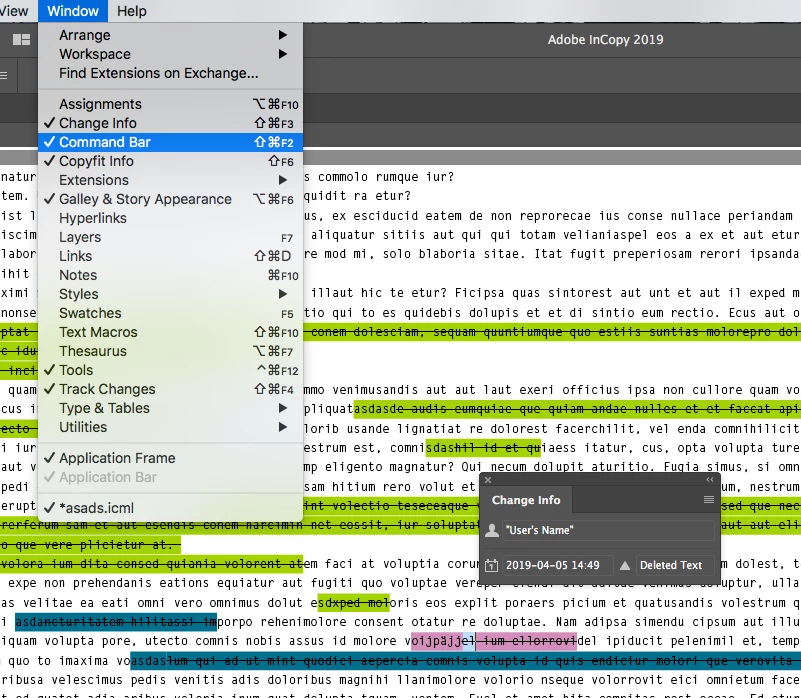
Task: Expand the Extensions submenu
Action: point(170,180)
